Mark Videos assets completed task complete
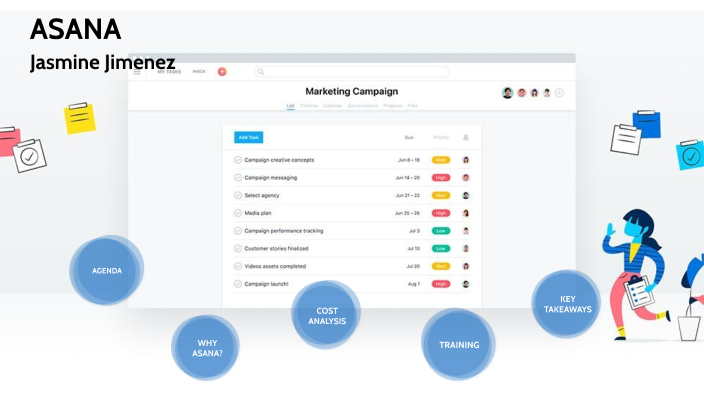704x396 pixels. (x=238, y=266)
